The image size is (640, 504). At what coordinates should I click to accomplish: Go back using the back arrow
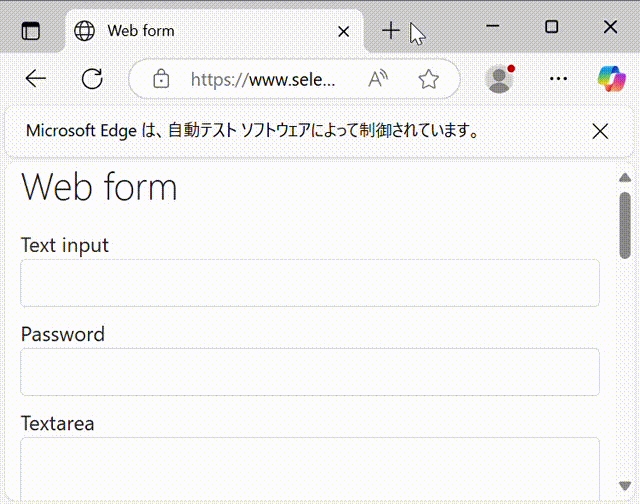pos(36,78)
